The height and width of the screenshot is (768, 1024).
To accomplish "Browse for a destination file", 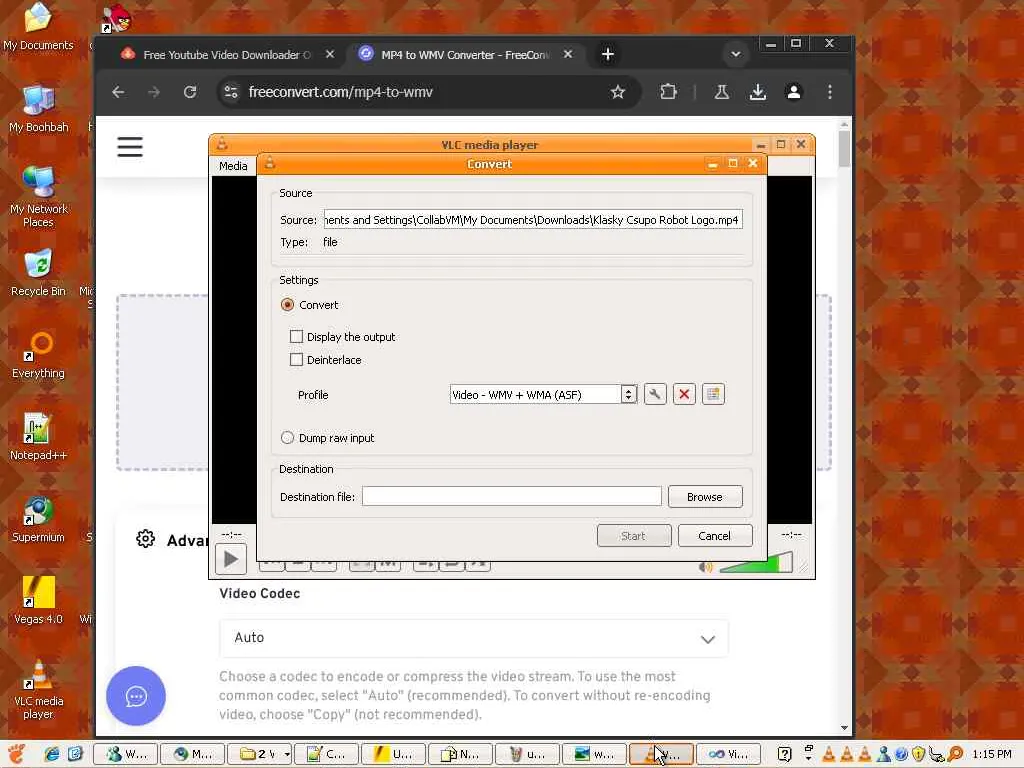I will [x=705, y=497].
